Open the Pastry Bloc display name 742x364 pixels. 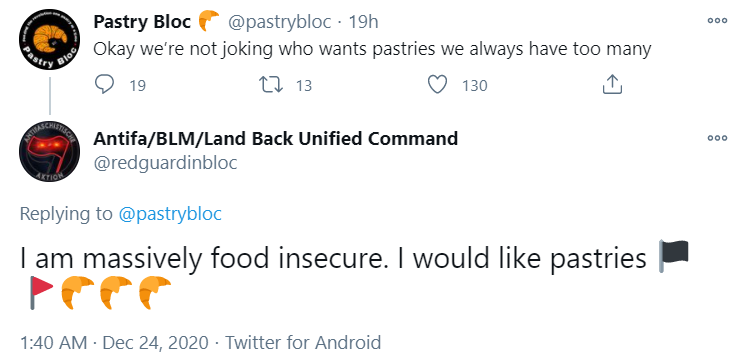[x=141, y=22]
